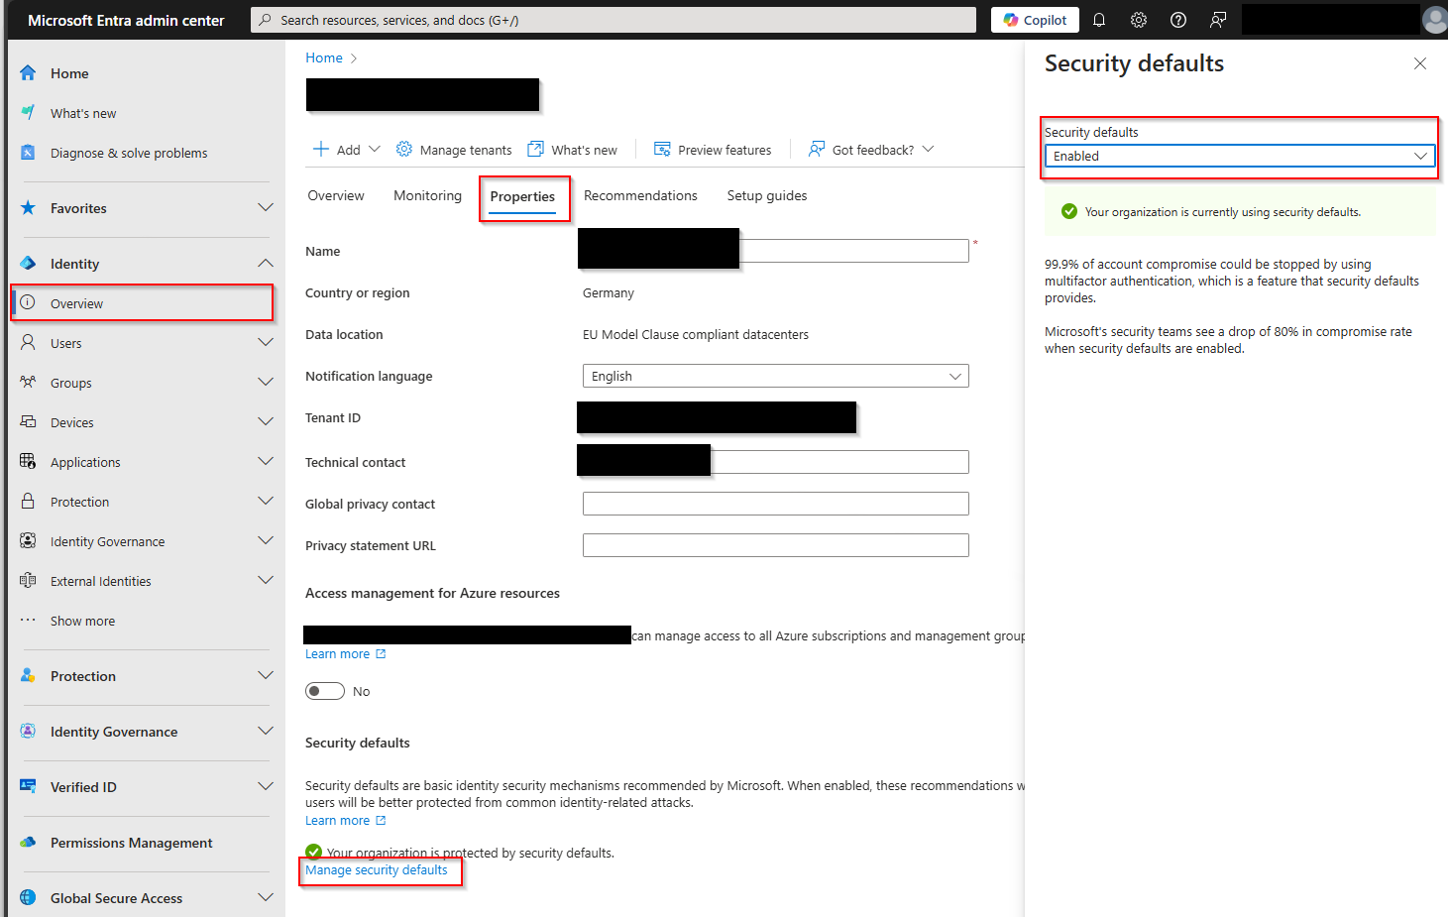The height and width of the screenshot is (917, 1448).
Task: Click the Global privacy contact field
Action: click(775, 504)
